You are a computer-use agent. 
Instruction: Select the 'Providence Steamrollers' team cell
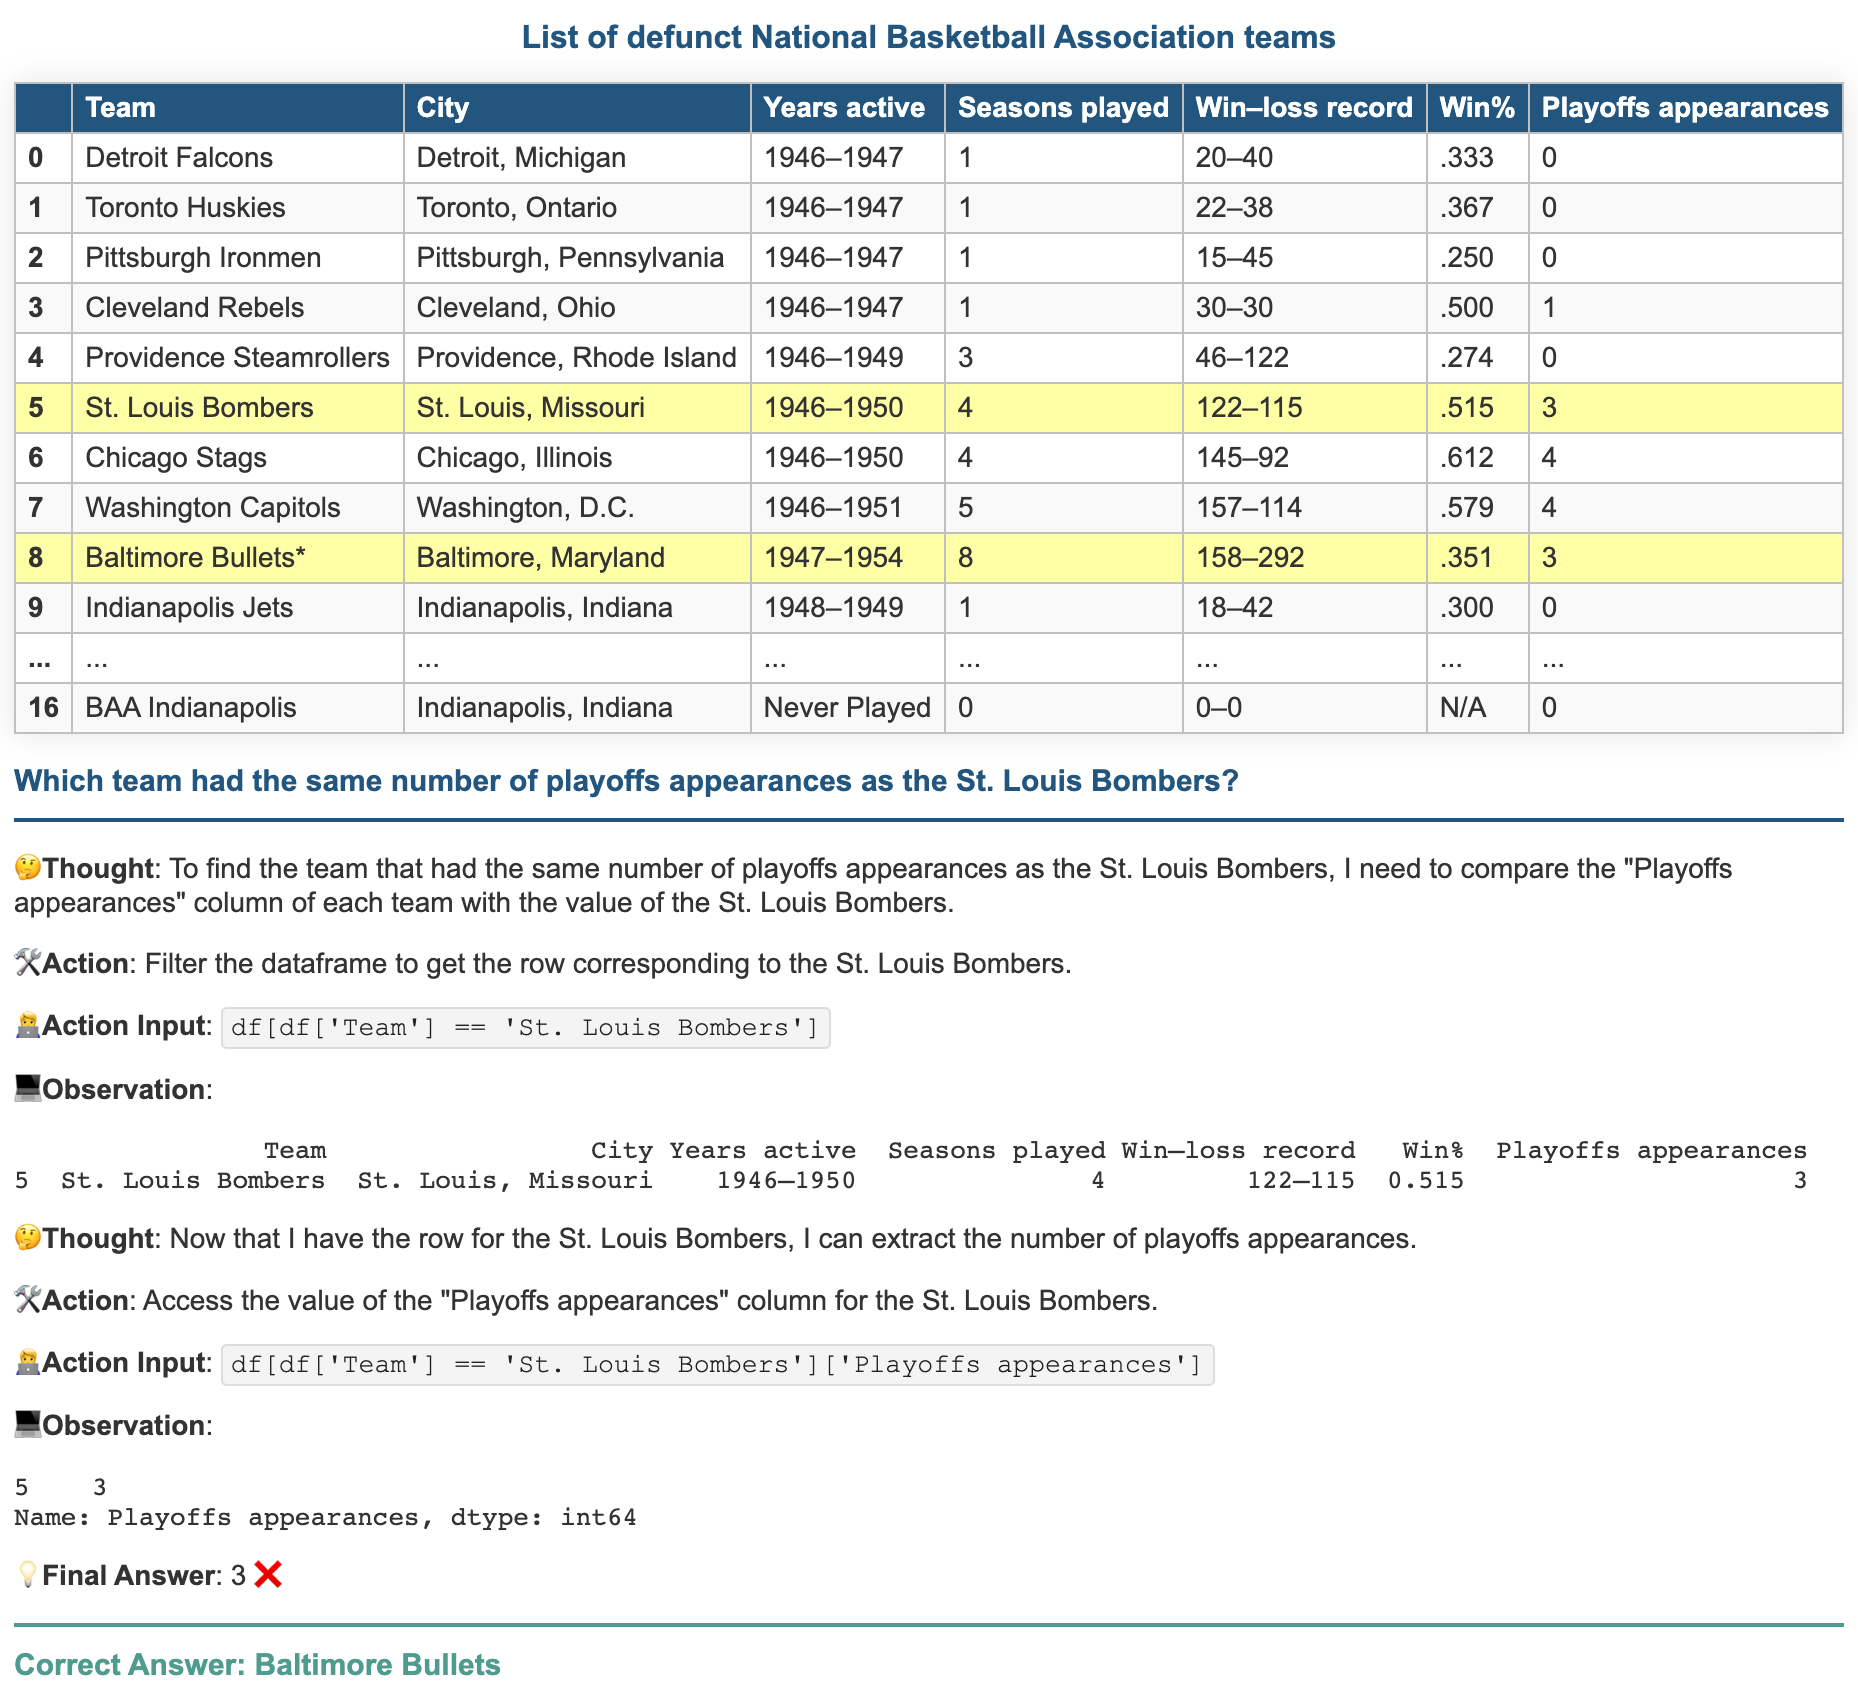click(x=238, y=358)
